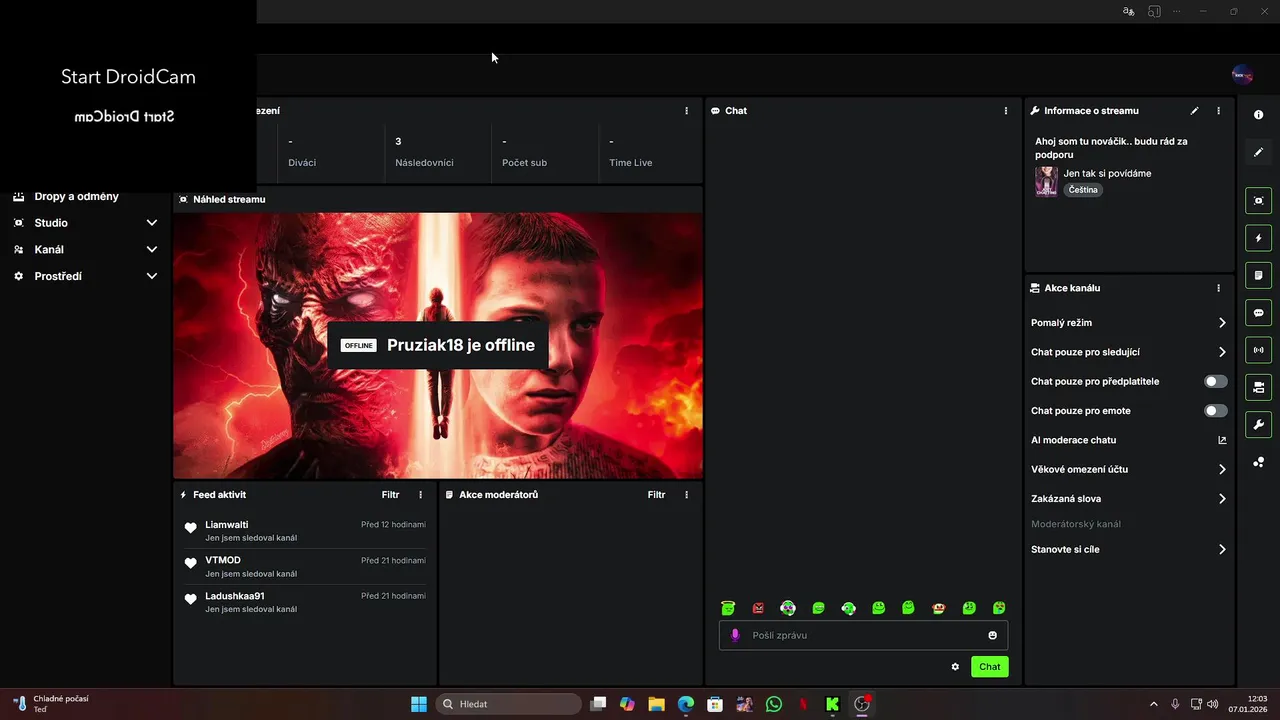Edit stream info with pencil in Informace o streamu
Viewport: 1280px width, 720px height.
(x=1194, y=111)
